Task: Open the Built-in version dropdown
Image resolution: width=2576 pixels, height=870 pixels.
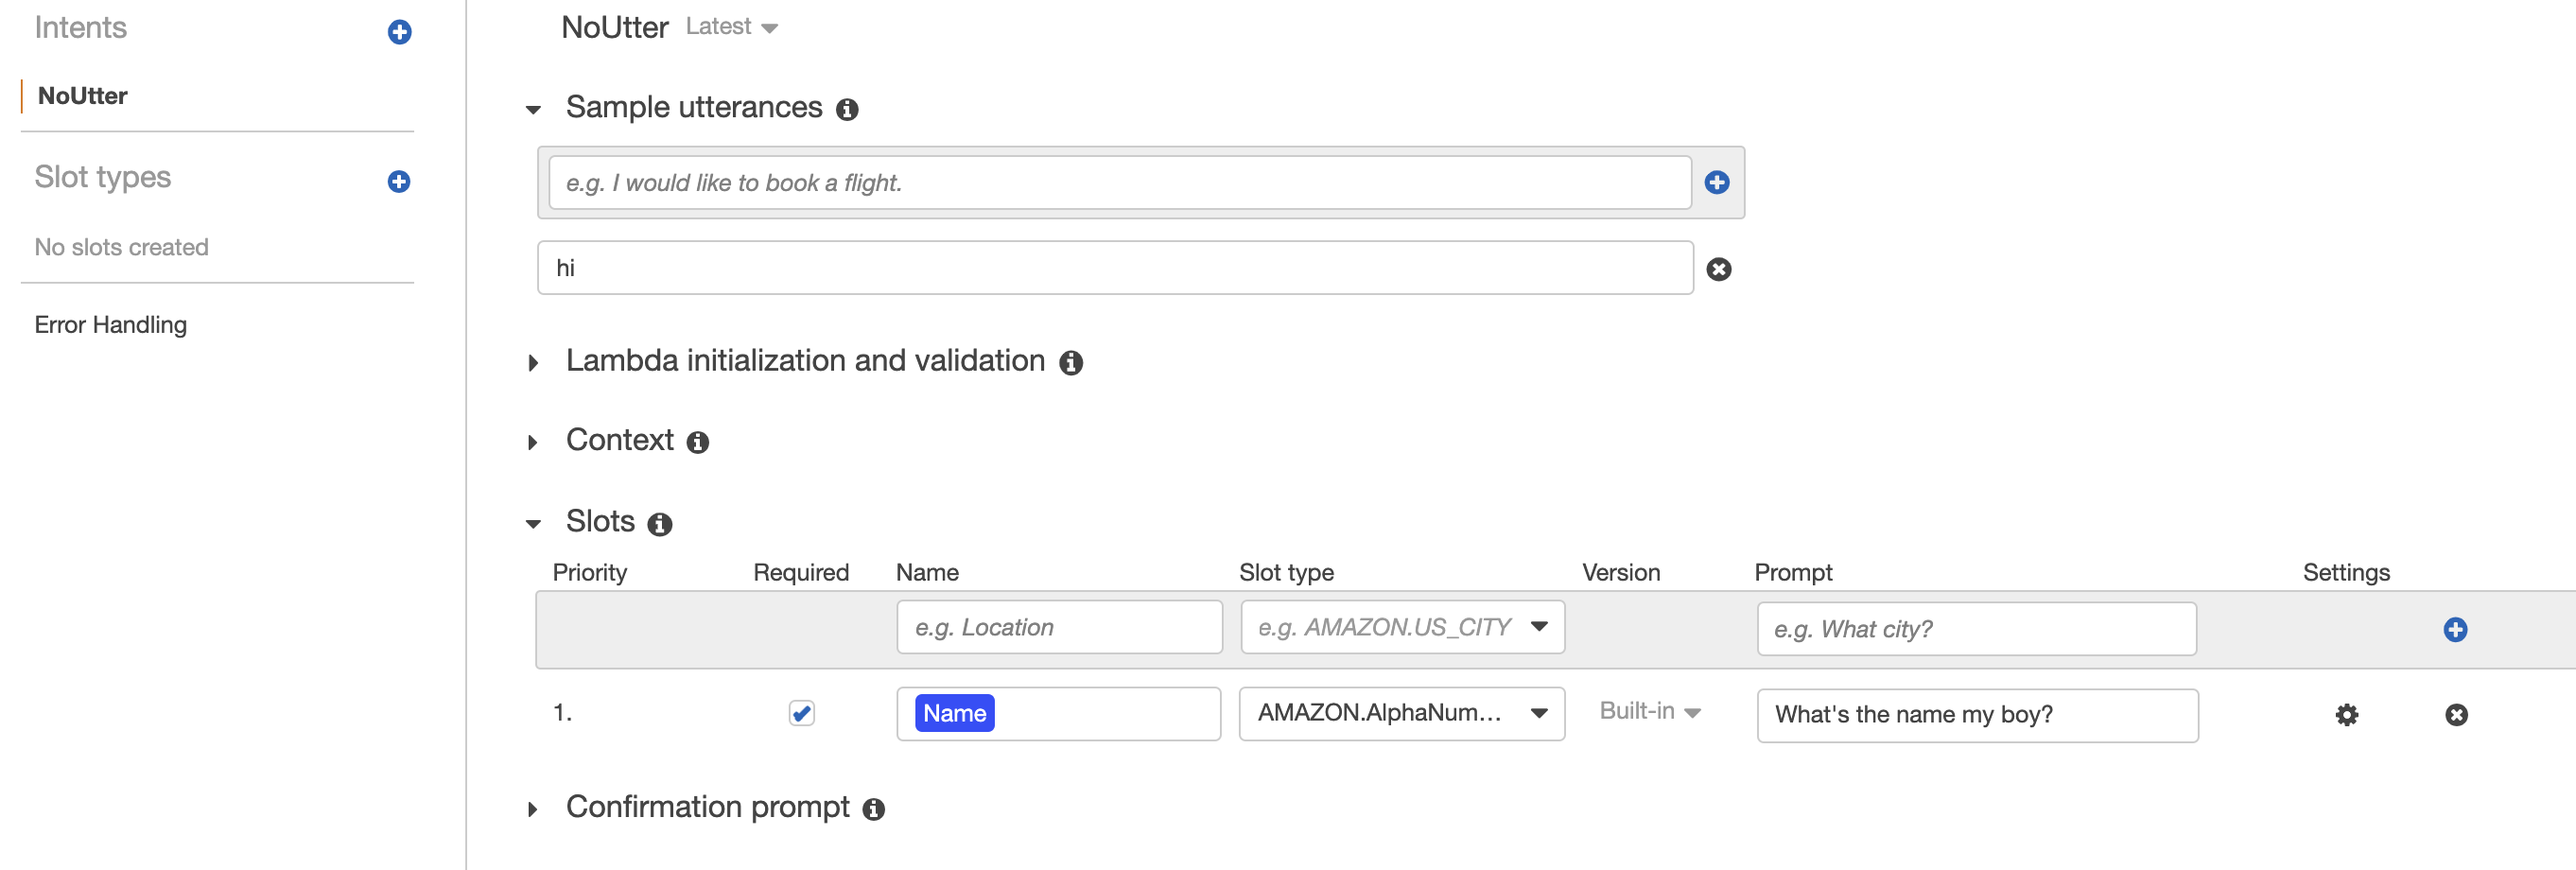Action: (x=1649, y=711)
